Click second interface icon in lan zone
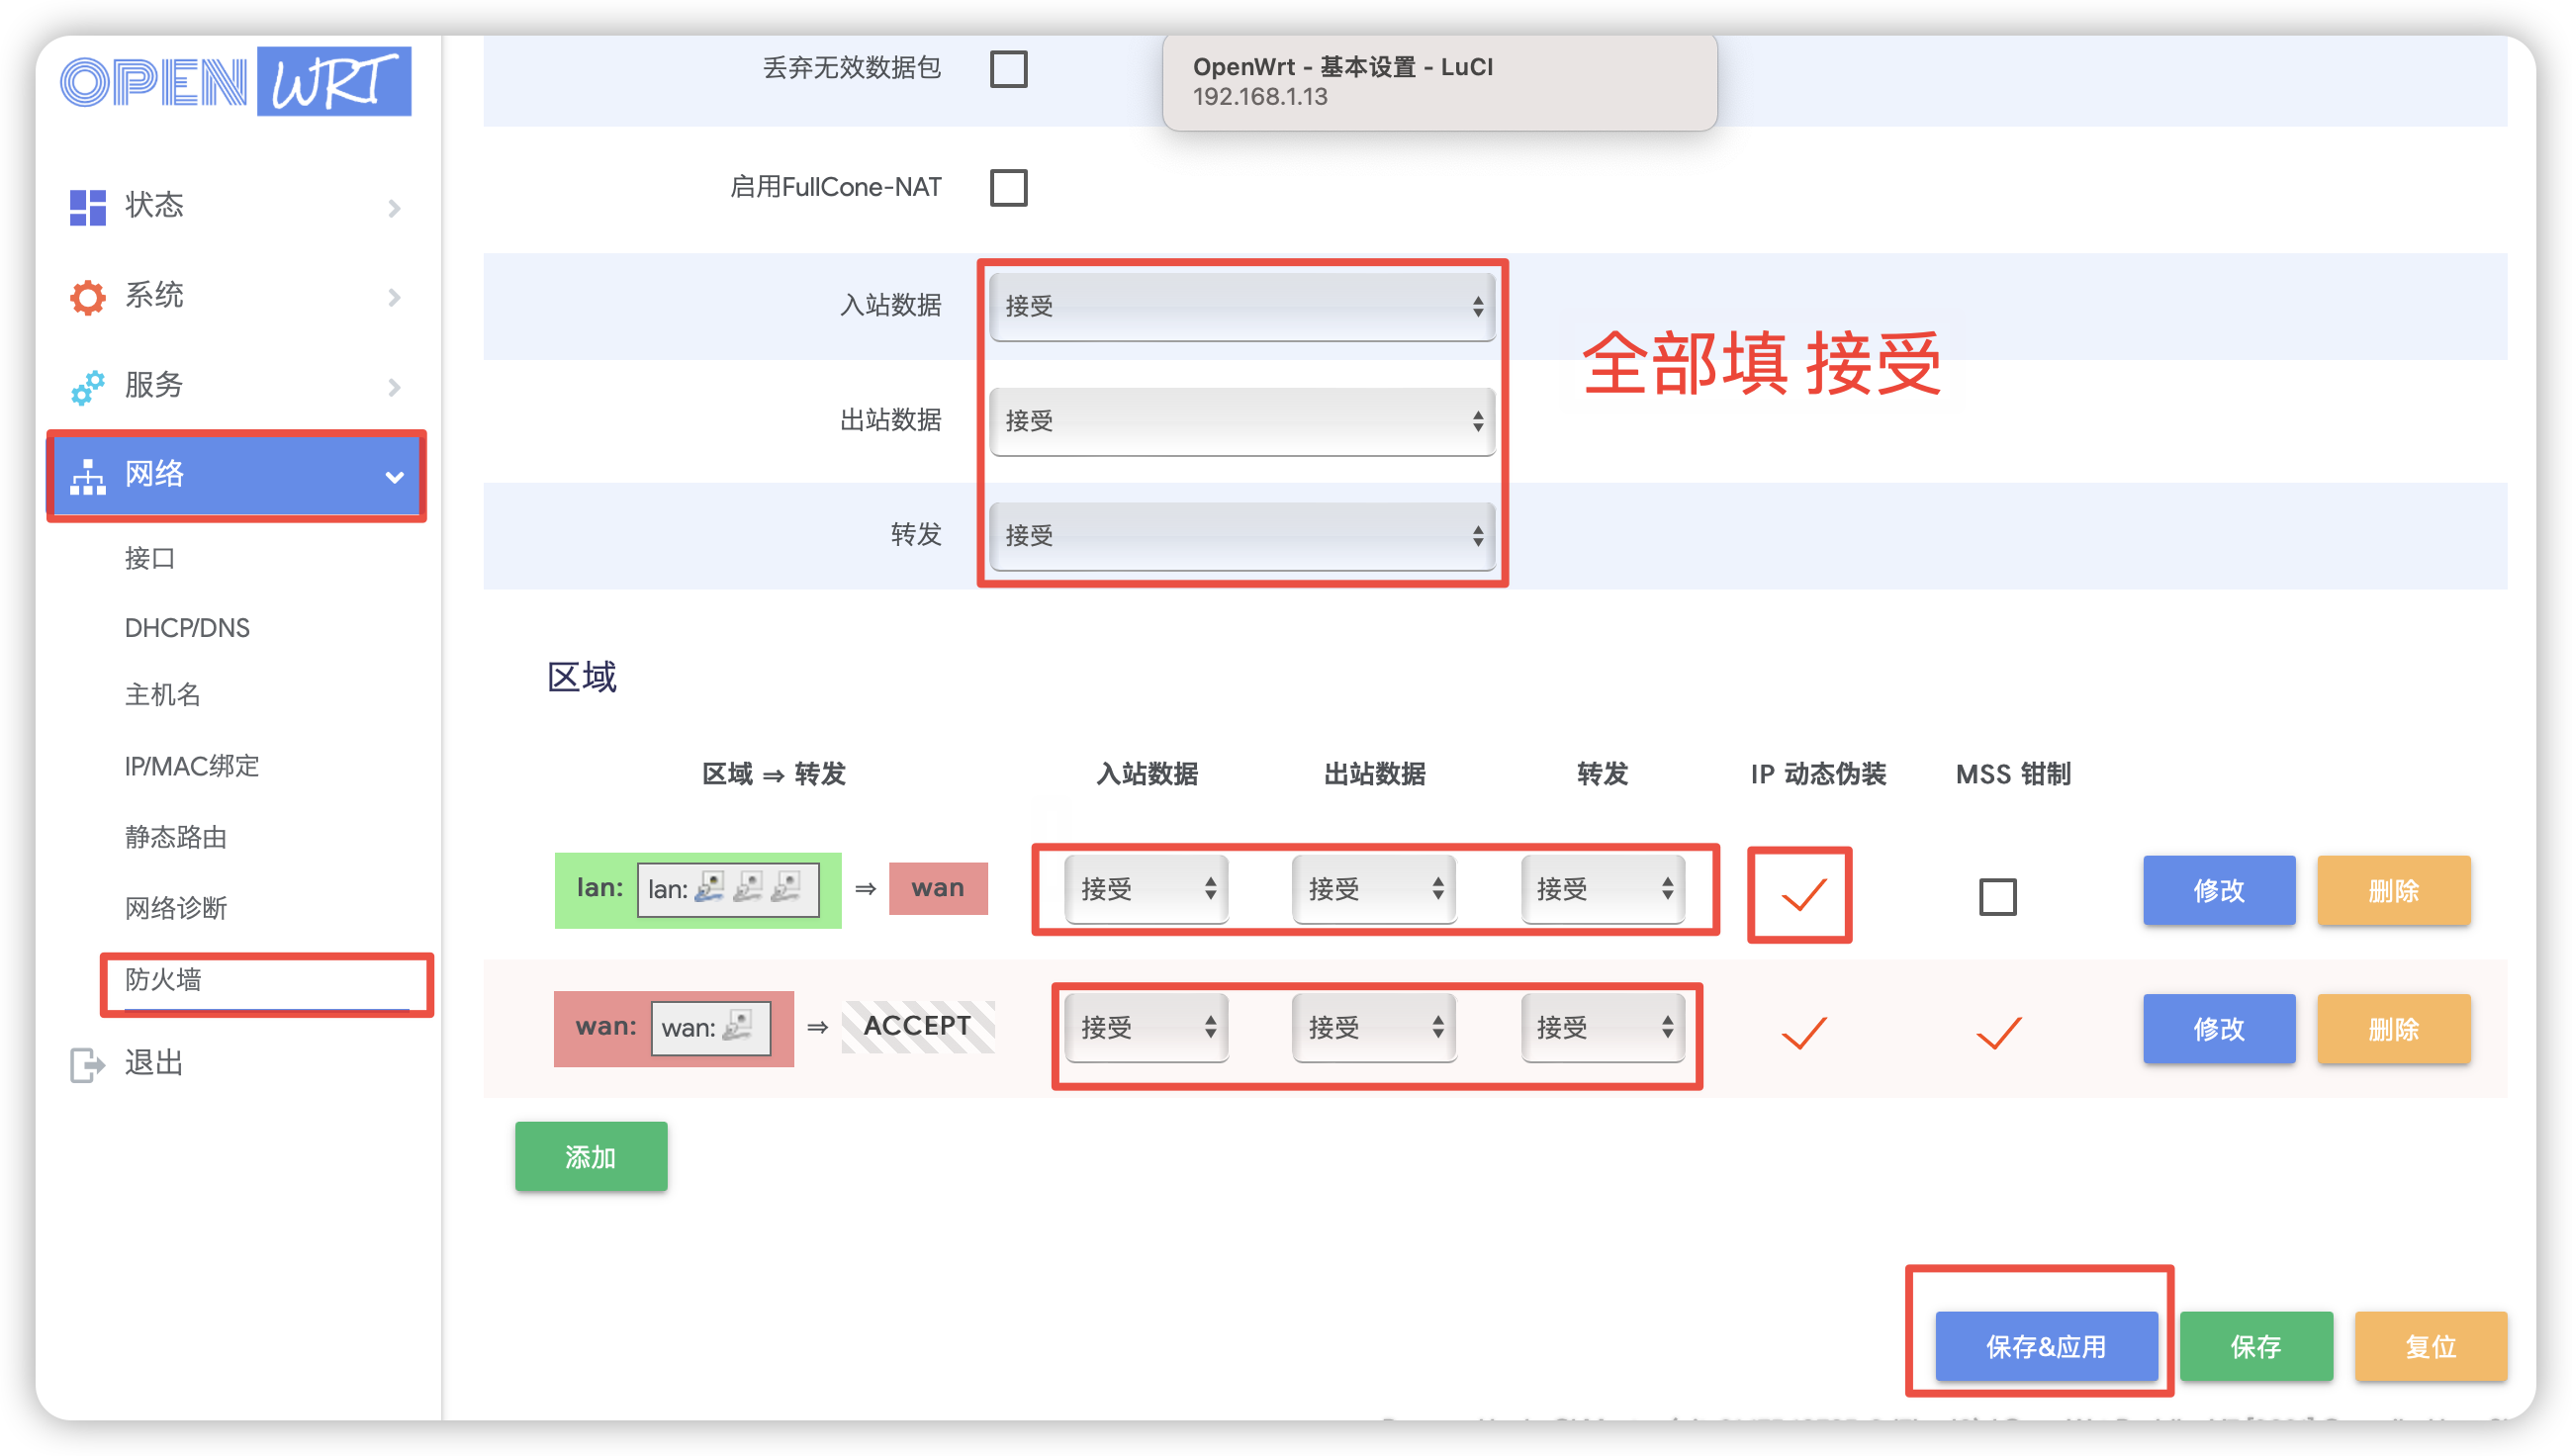 pos(748,886)
